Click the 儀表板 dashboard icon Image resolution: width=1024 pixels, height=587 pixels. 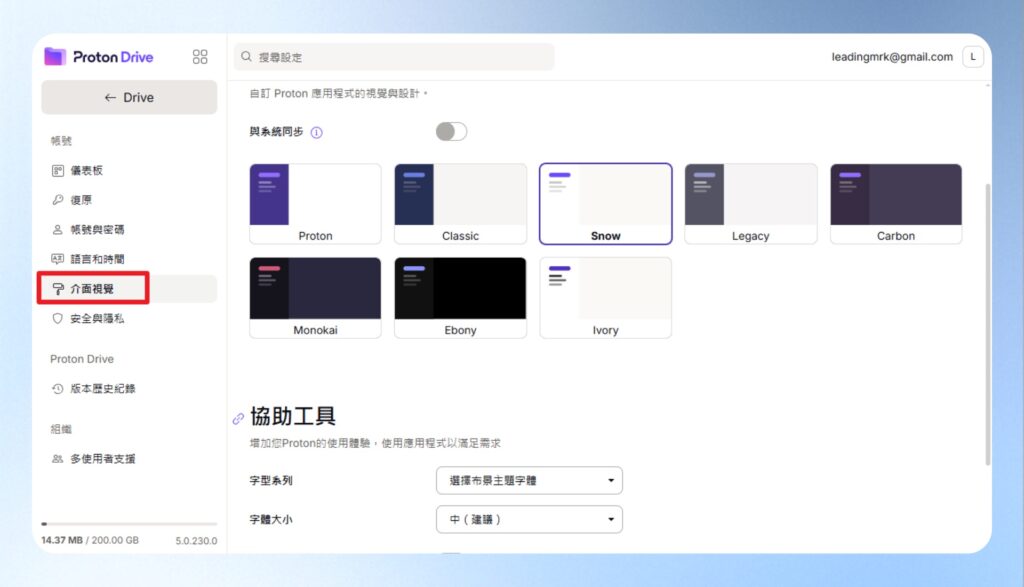click(x=57, y=170)
